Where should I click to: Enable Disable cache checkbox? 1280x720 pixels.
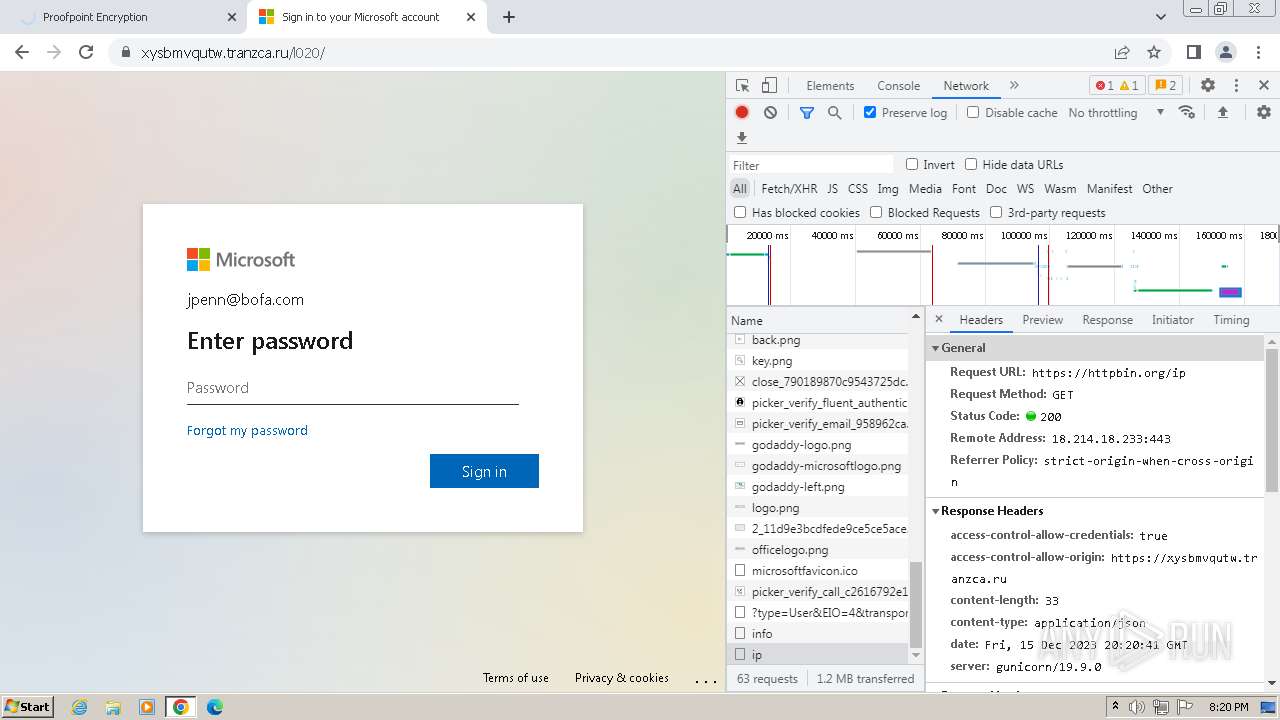tap(973, 113)
